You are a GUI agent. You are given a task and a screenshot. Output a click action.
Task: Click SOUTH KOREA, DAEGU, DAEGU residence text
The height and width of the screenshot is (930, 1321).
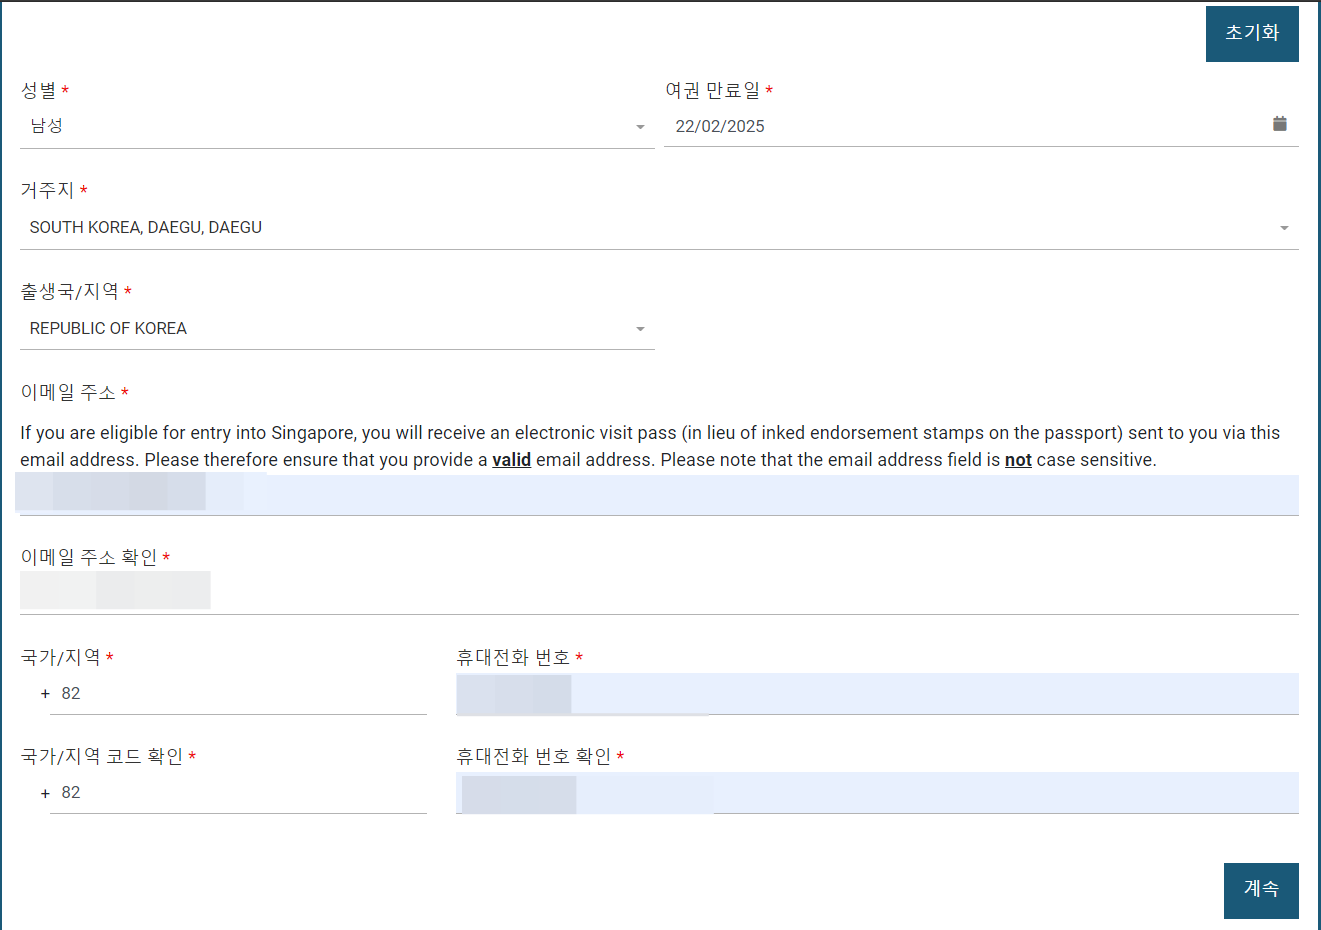click(144, 227)
